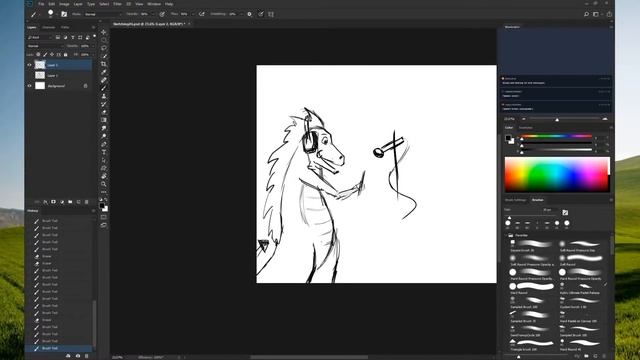Click the Background layer thumbnail

[x=40, y=86]
